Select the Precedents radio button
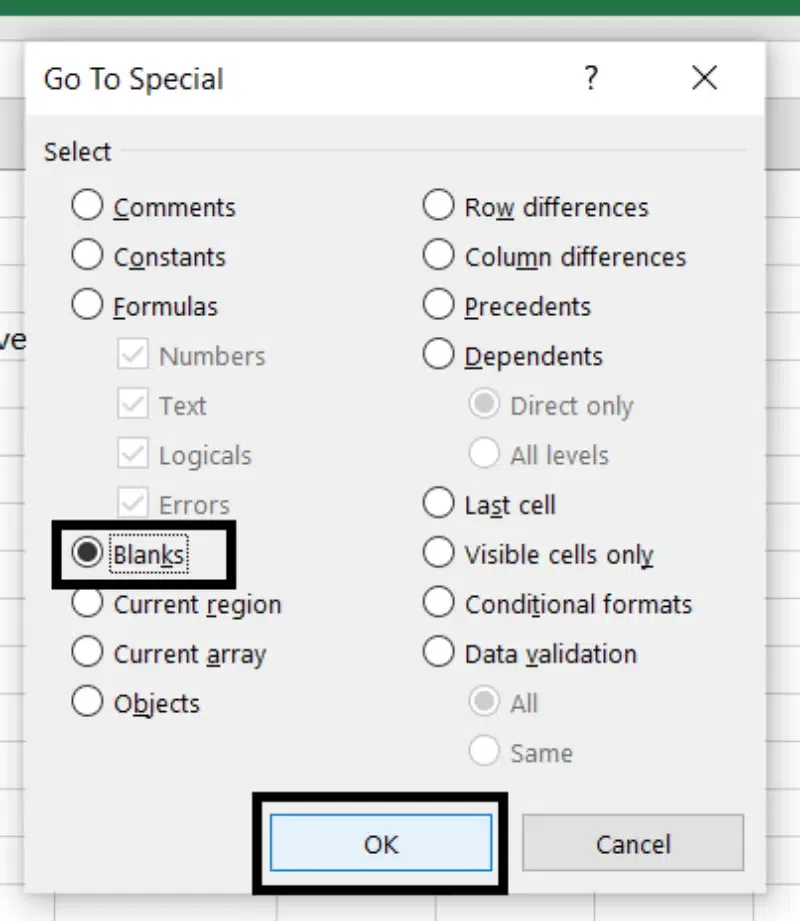Image resolution: width=800 pixels, height=921 pixels. (x=439, y=305)
